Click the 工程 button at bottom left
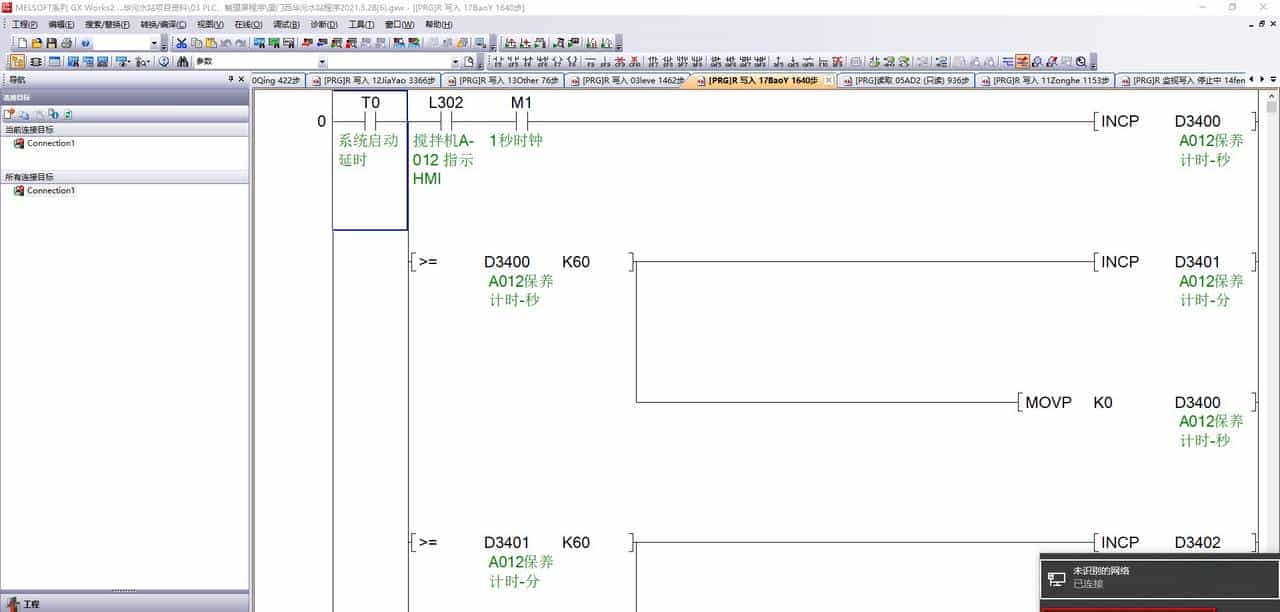Image resolution: width=1280 pixels, height=612 pixels. (x=31, y=604)
